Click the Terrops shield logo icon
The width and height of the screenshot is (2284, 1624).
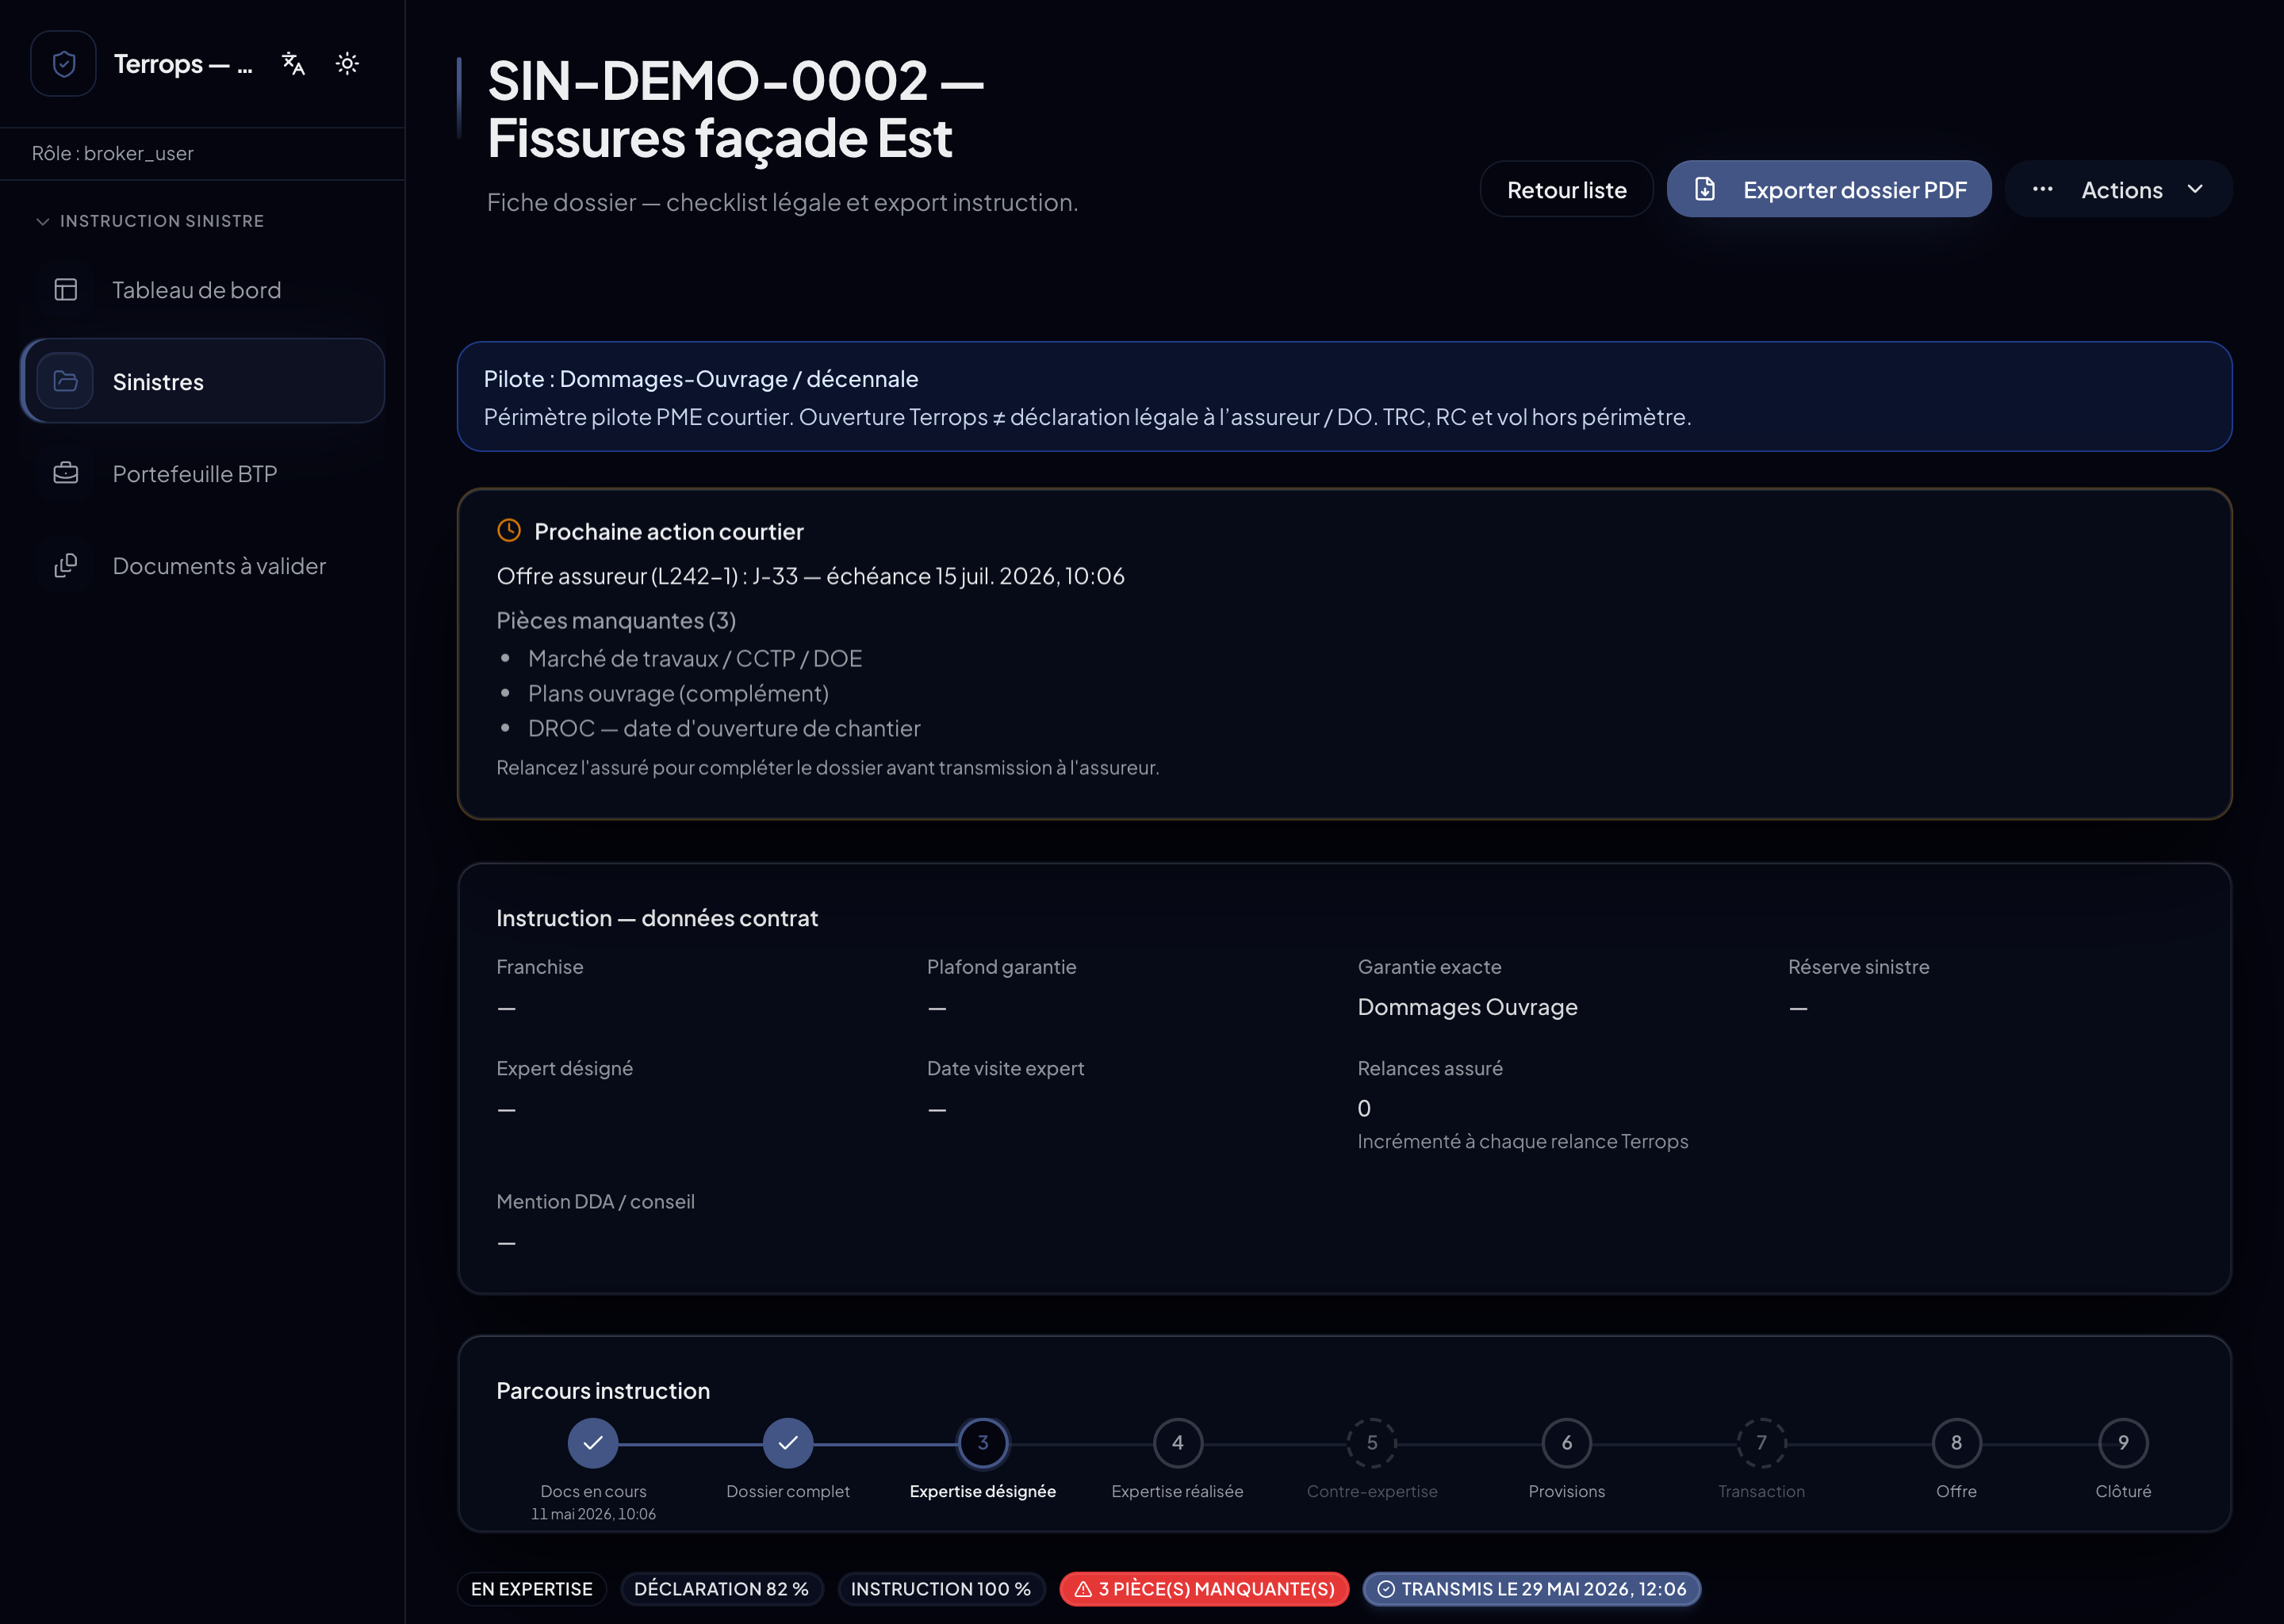[x=63, y=64]
